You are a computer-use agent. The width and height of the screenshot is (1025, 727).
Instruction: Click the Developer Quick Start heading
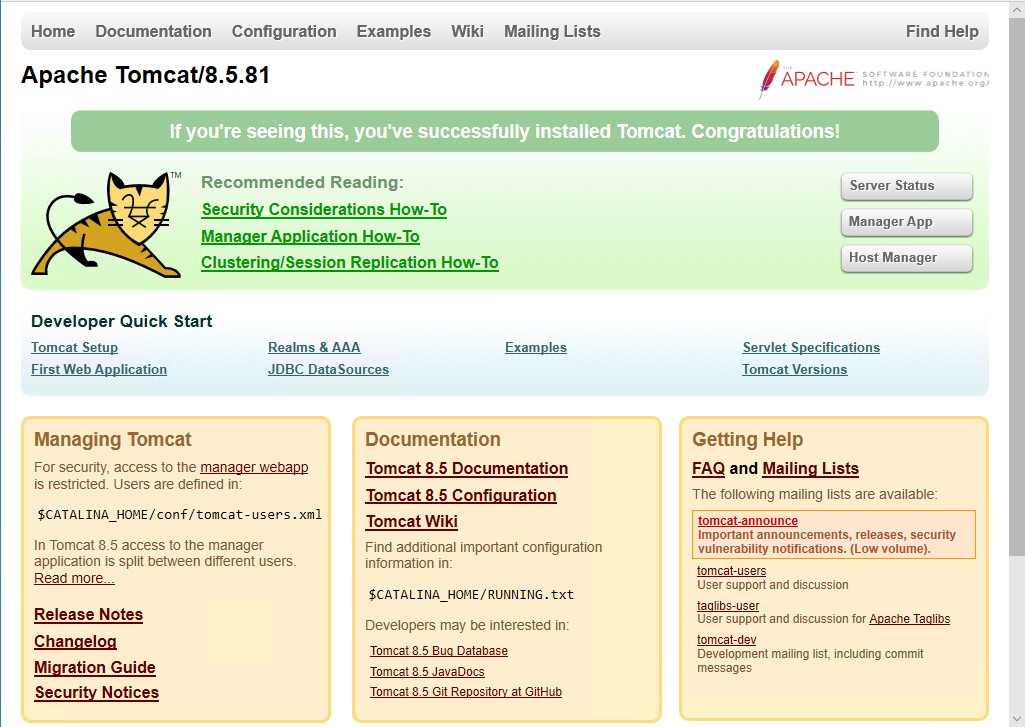(x=122, y=322)
